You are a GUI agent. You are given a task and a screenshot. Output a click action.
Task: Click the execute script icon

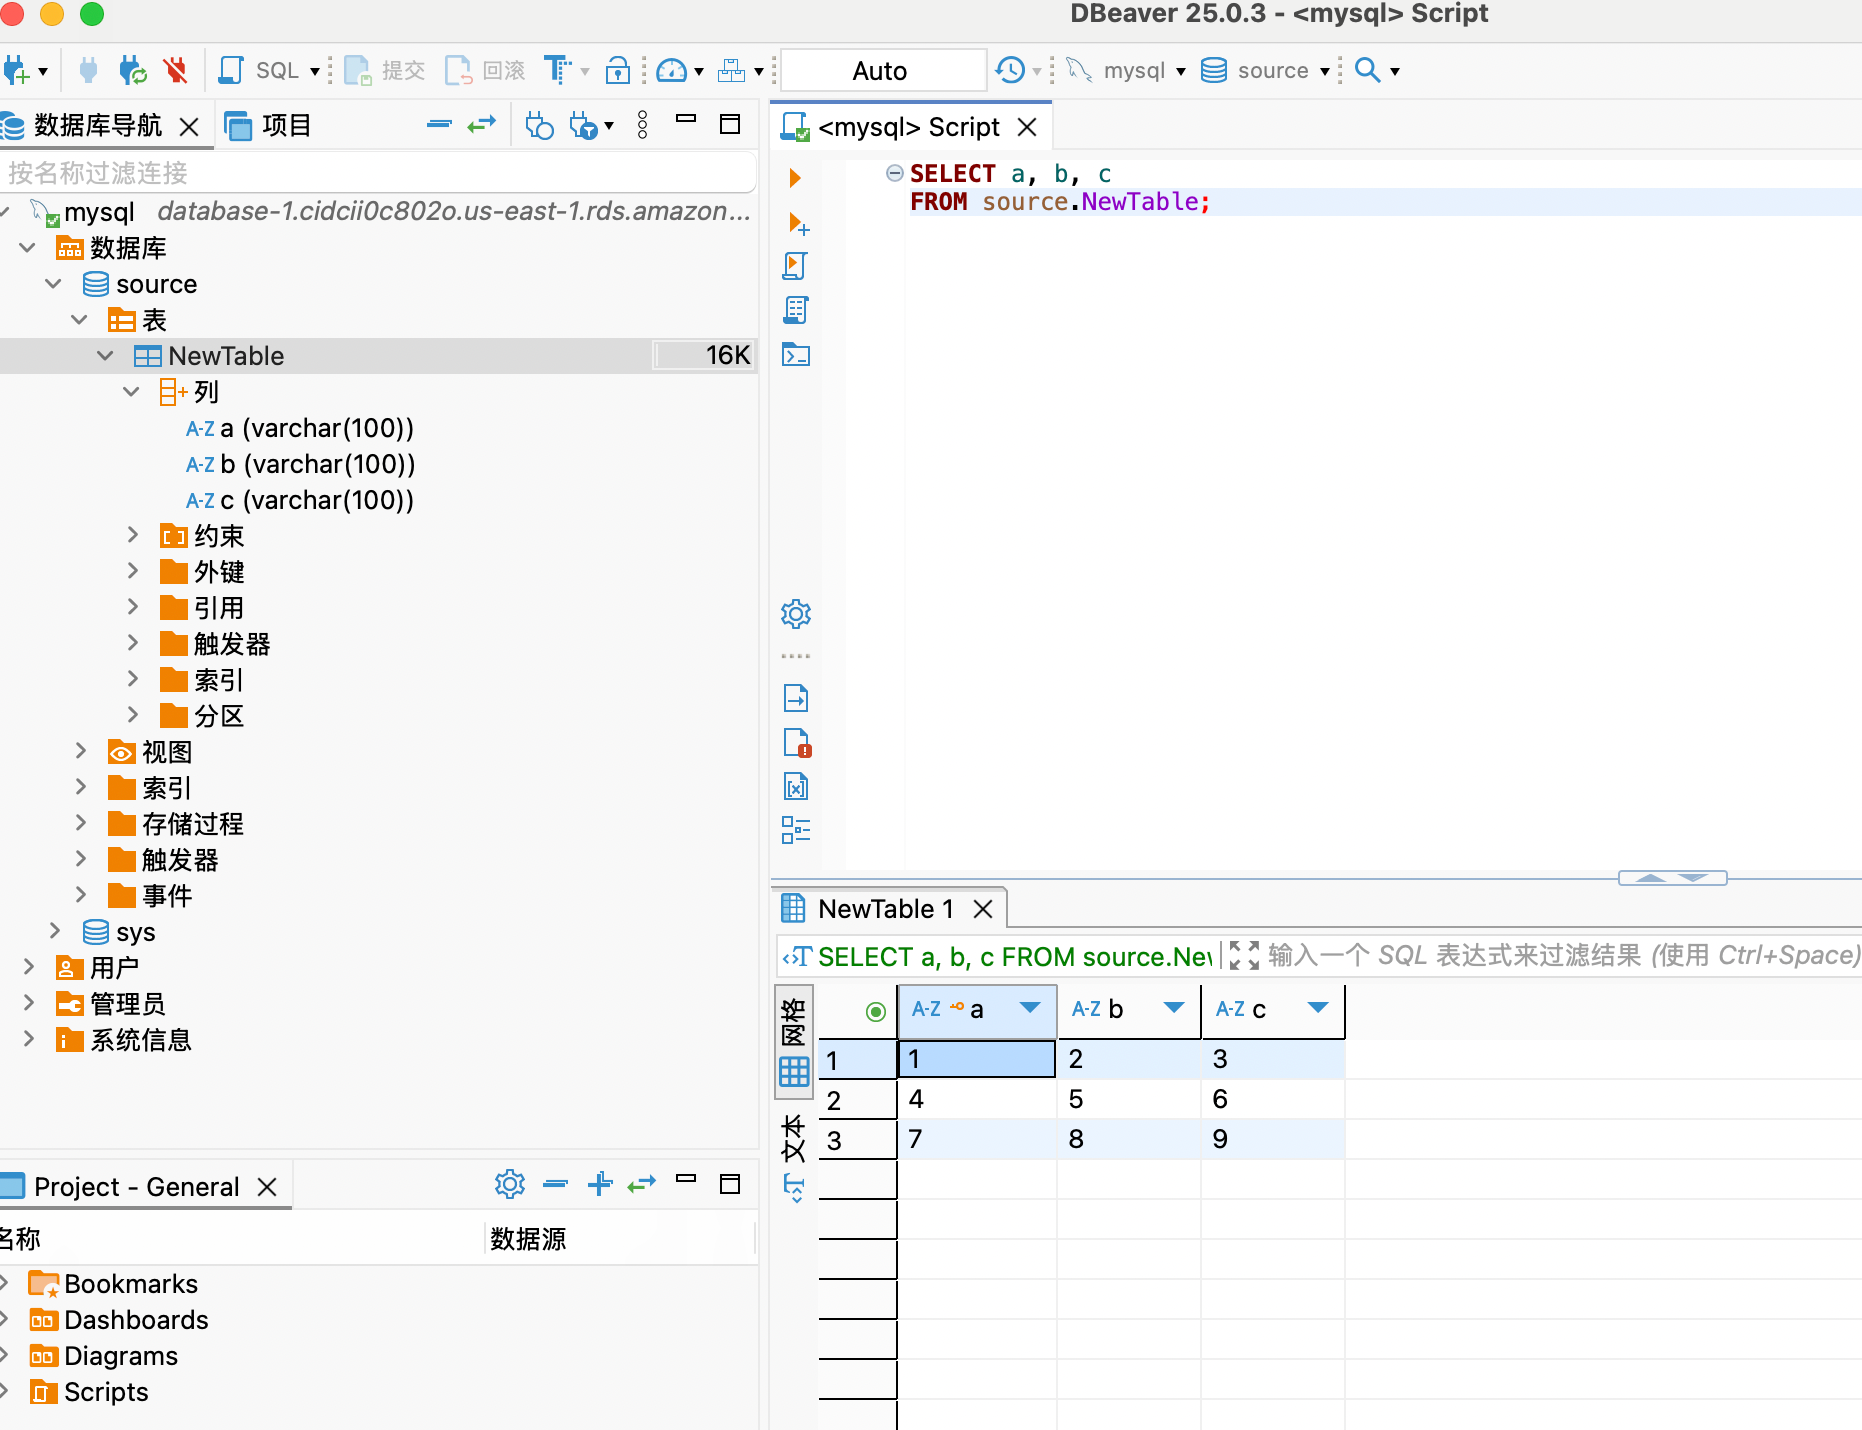click(795, 266)
